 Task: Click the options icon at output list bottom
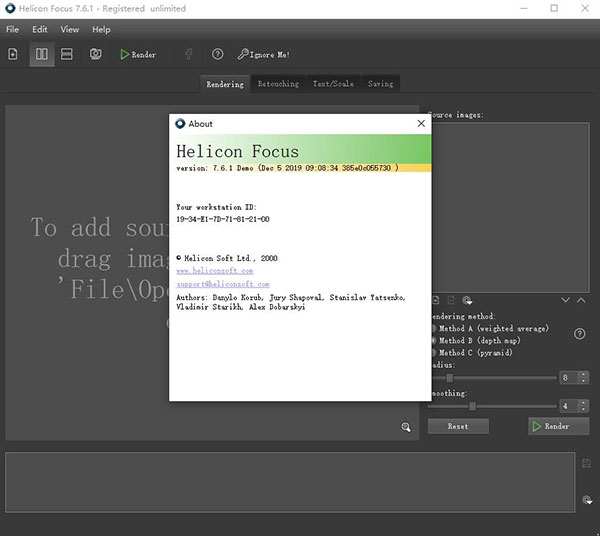tap(587, 500)
